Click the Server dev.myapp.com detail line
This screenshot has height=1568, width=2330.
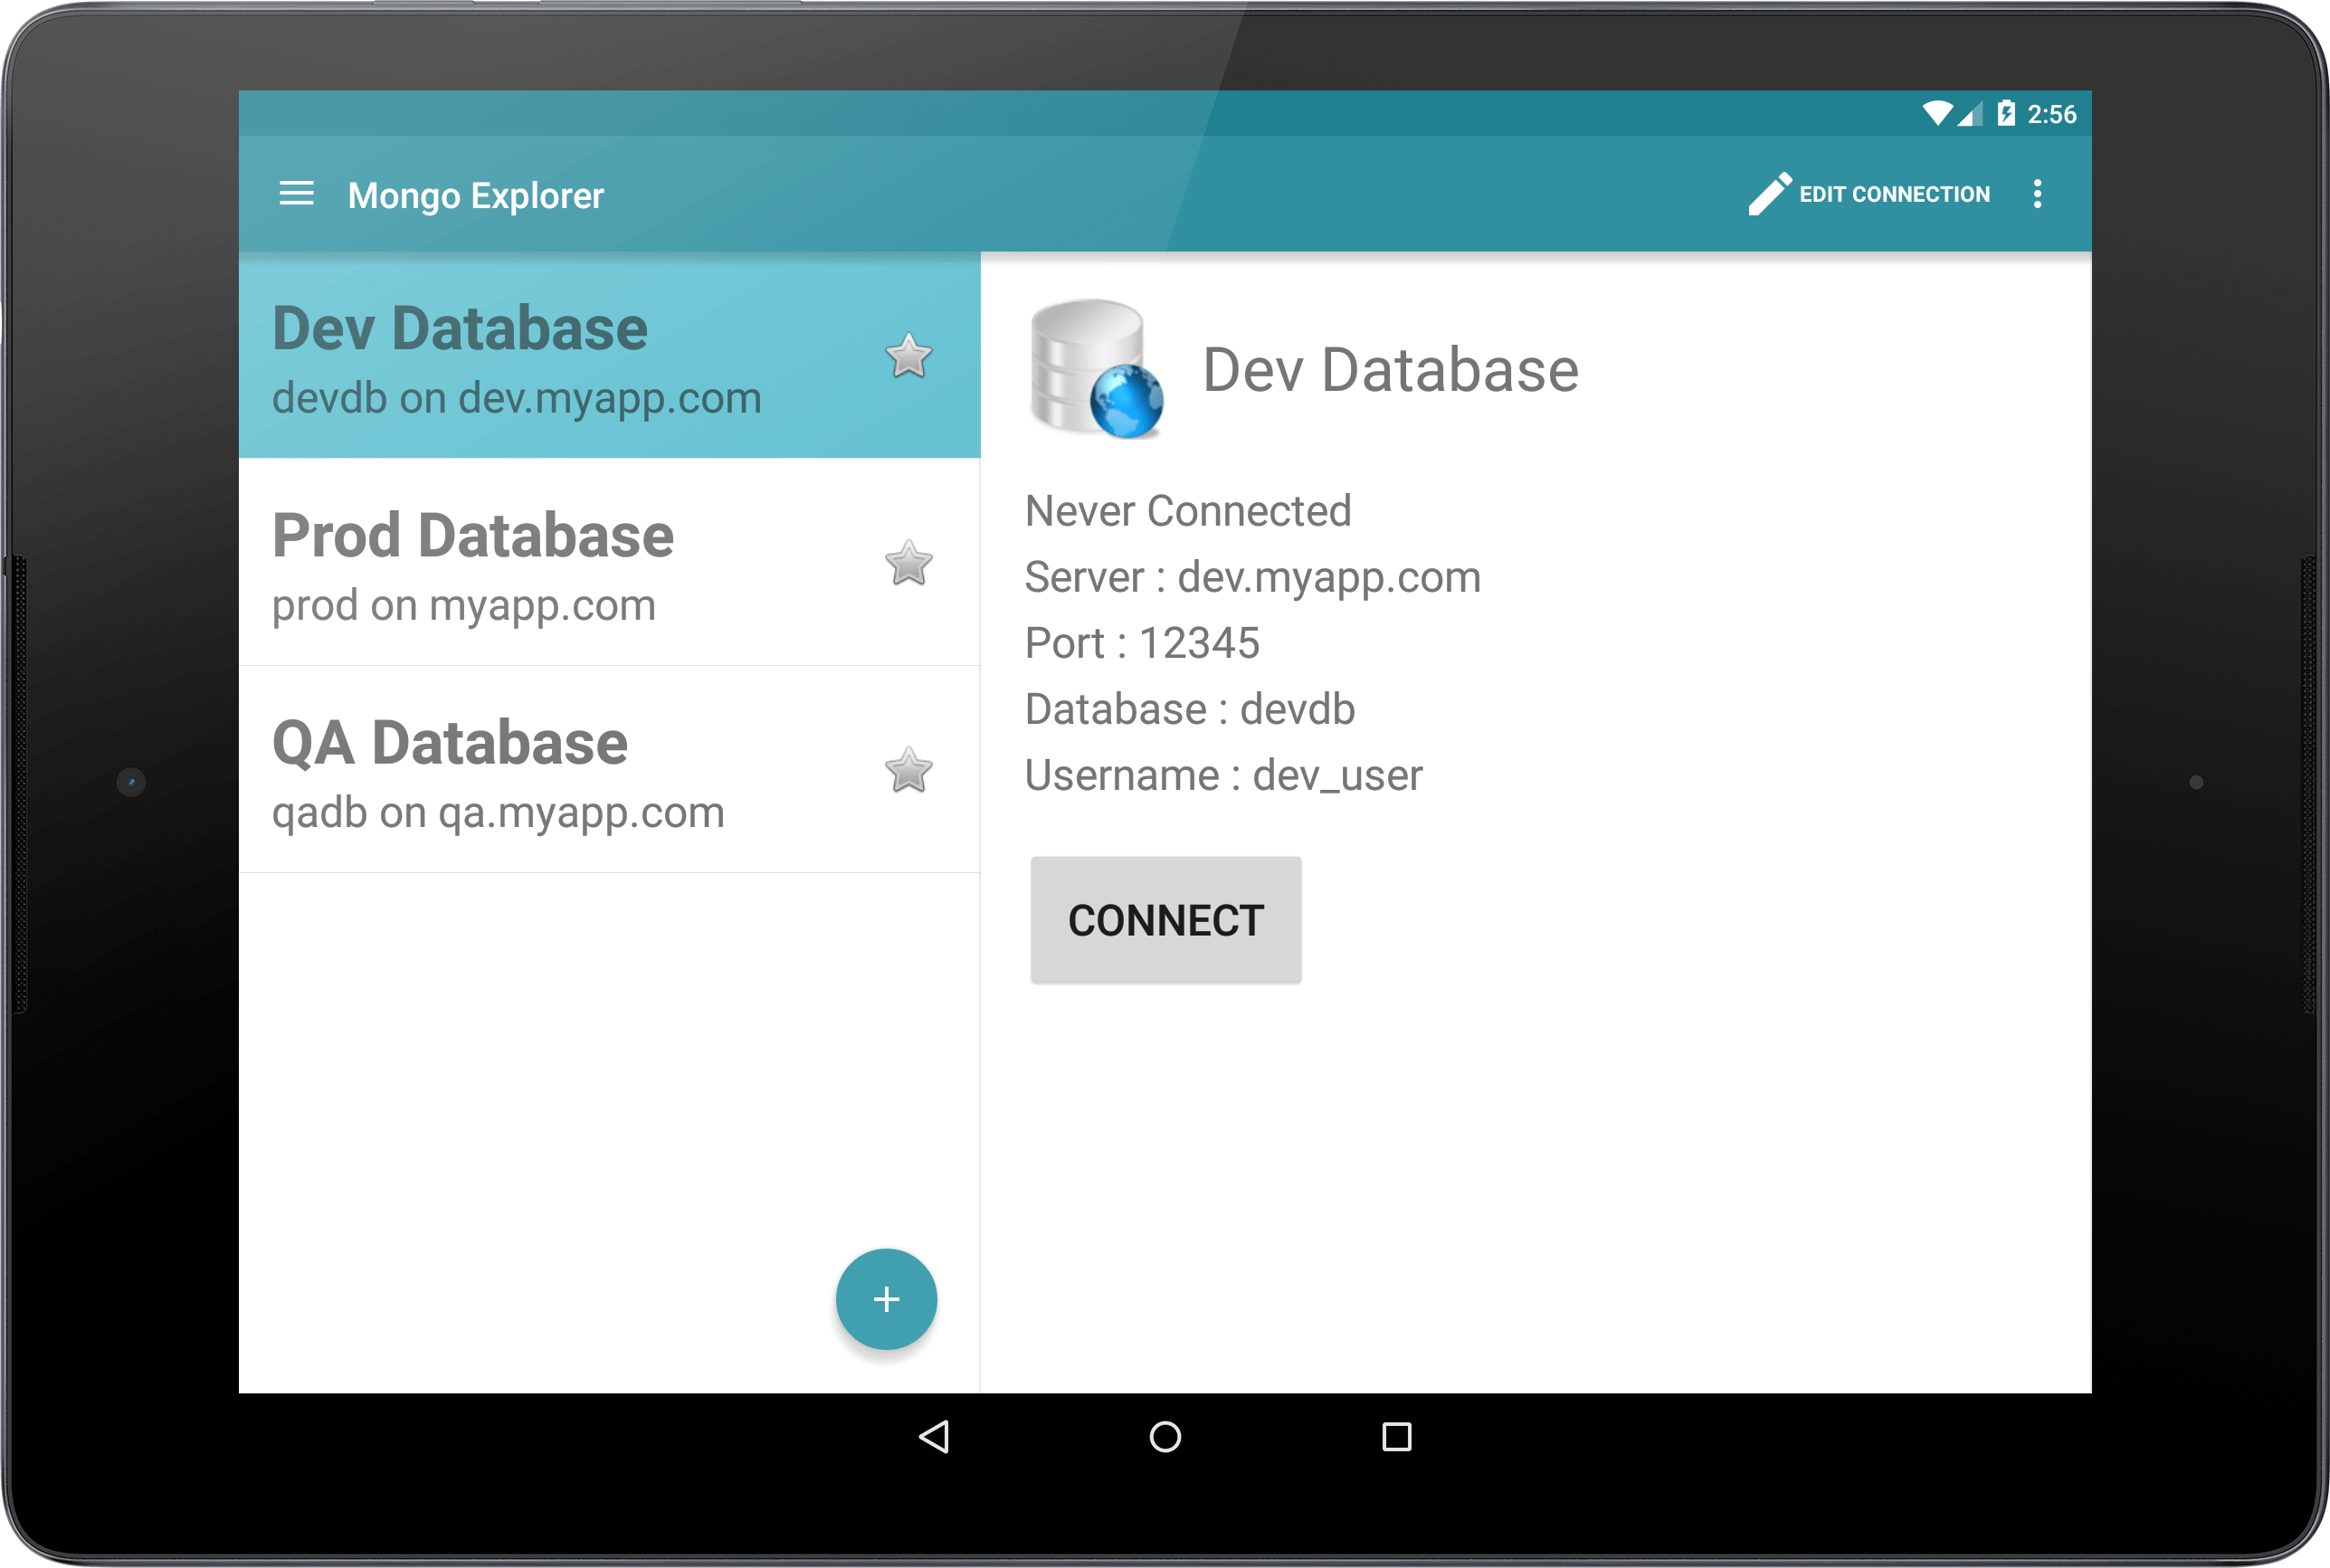pyautogui.click(x=1252, y=577)
